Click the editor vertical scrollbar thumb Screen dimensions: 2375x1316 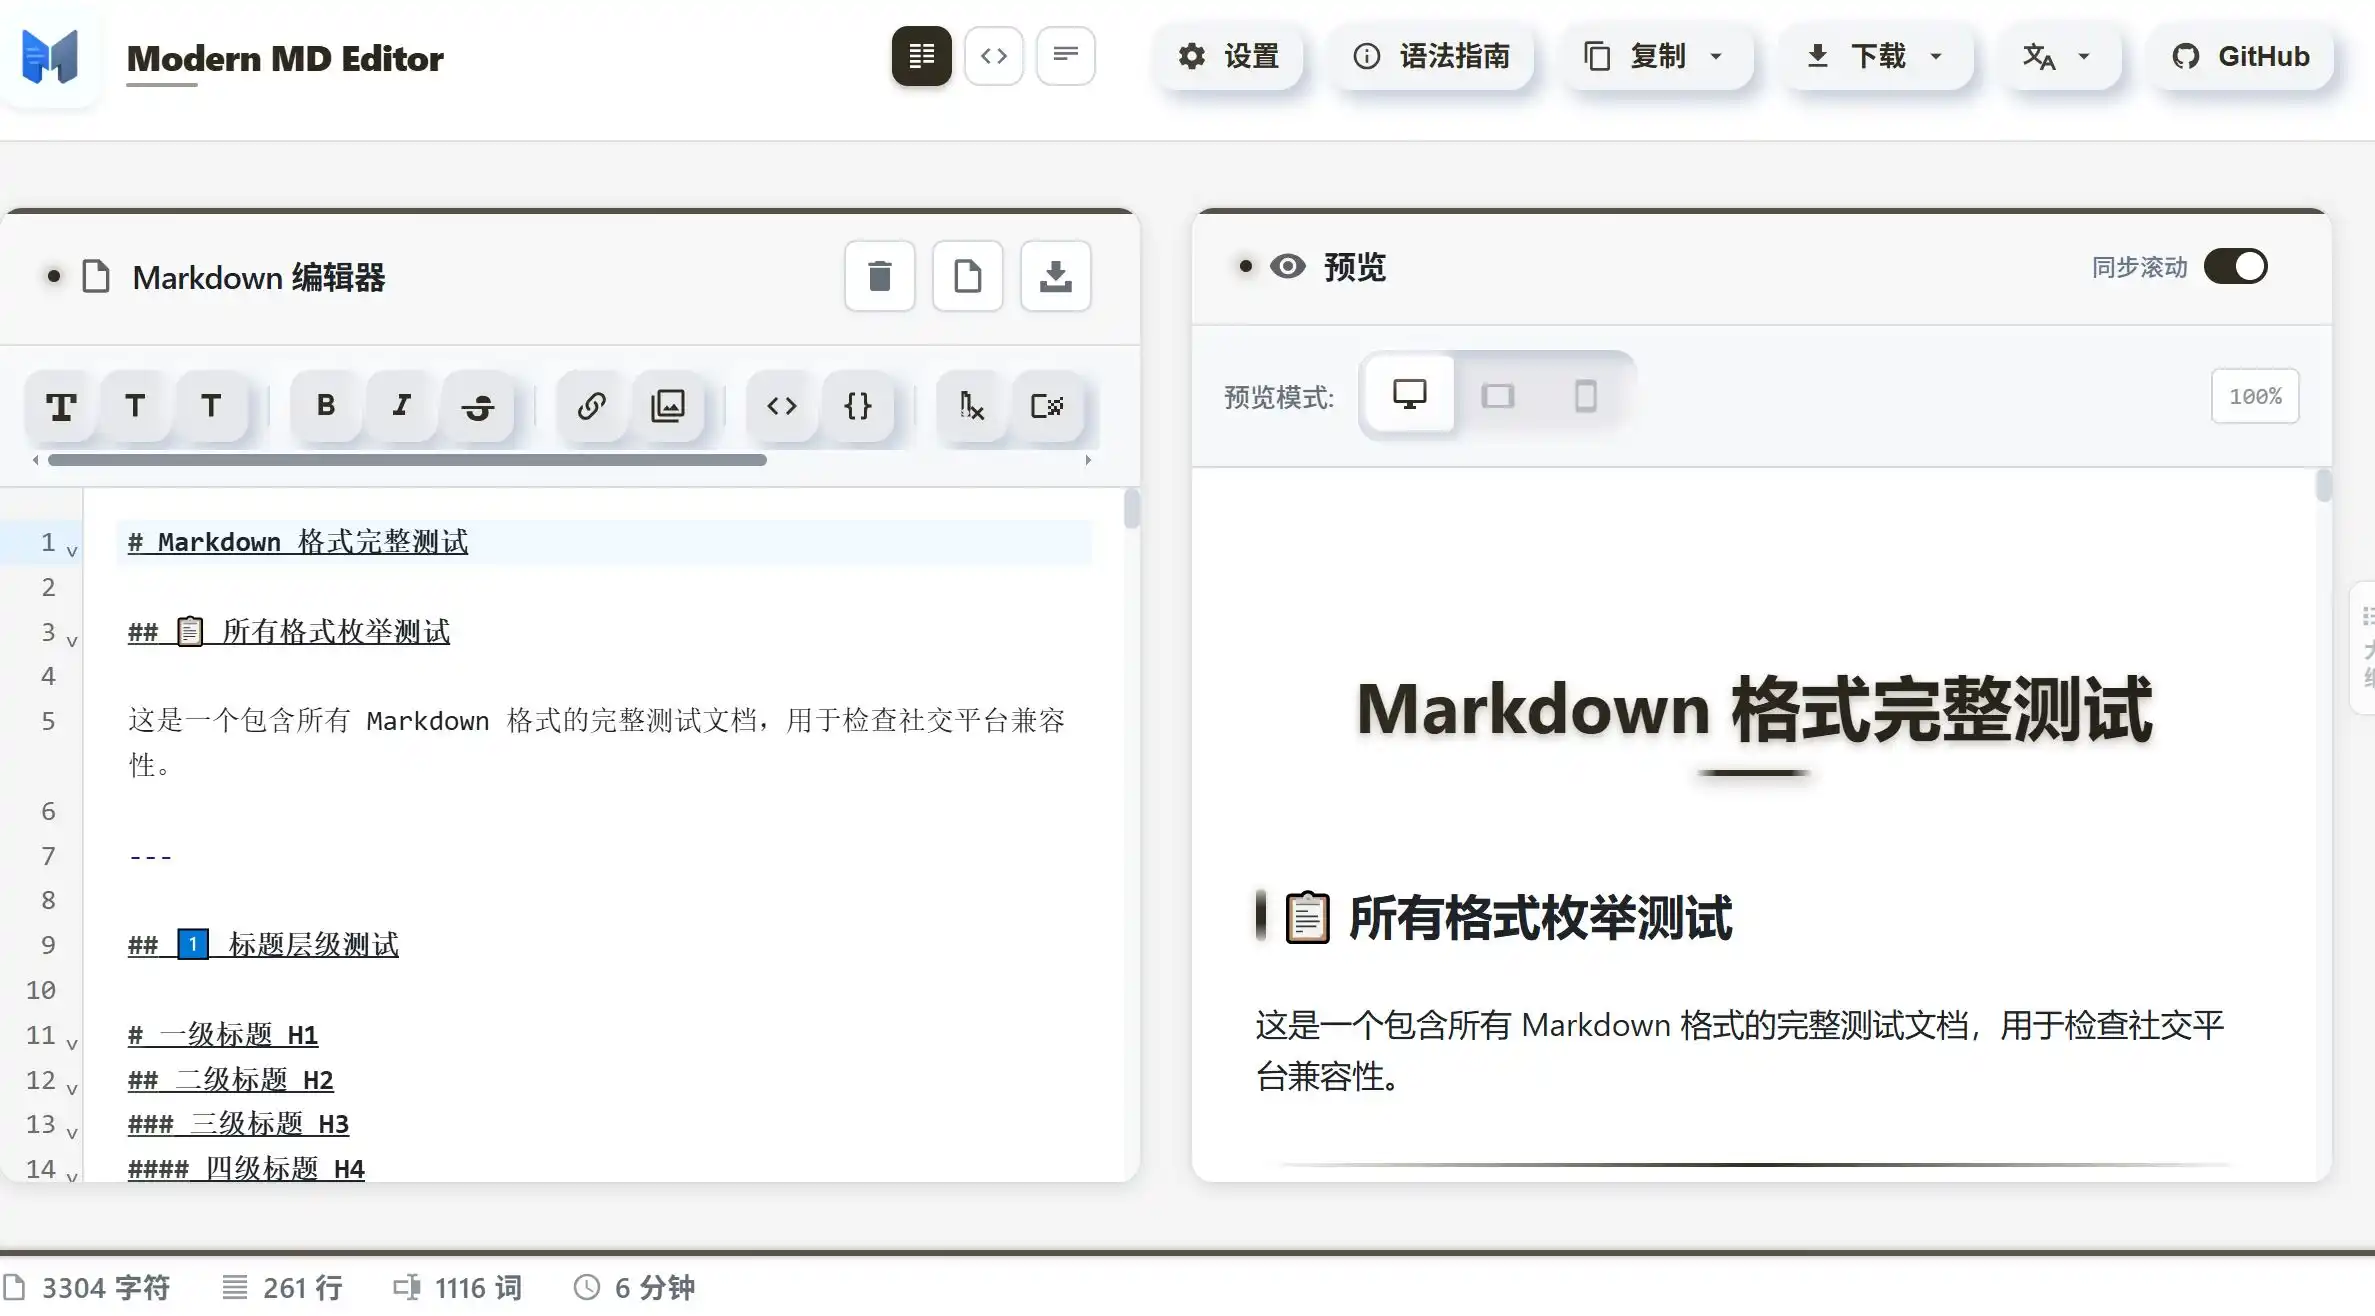pos(1131,508)
